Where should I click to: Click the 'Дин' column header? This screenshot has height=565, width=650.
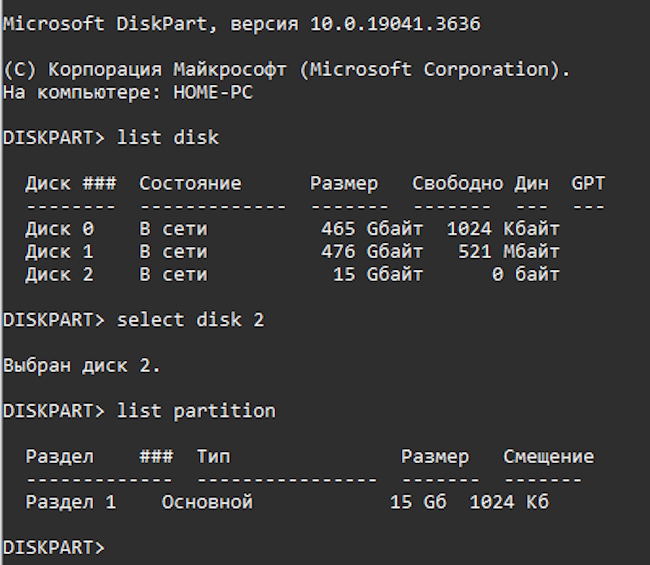[531, 184]
